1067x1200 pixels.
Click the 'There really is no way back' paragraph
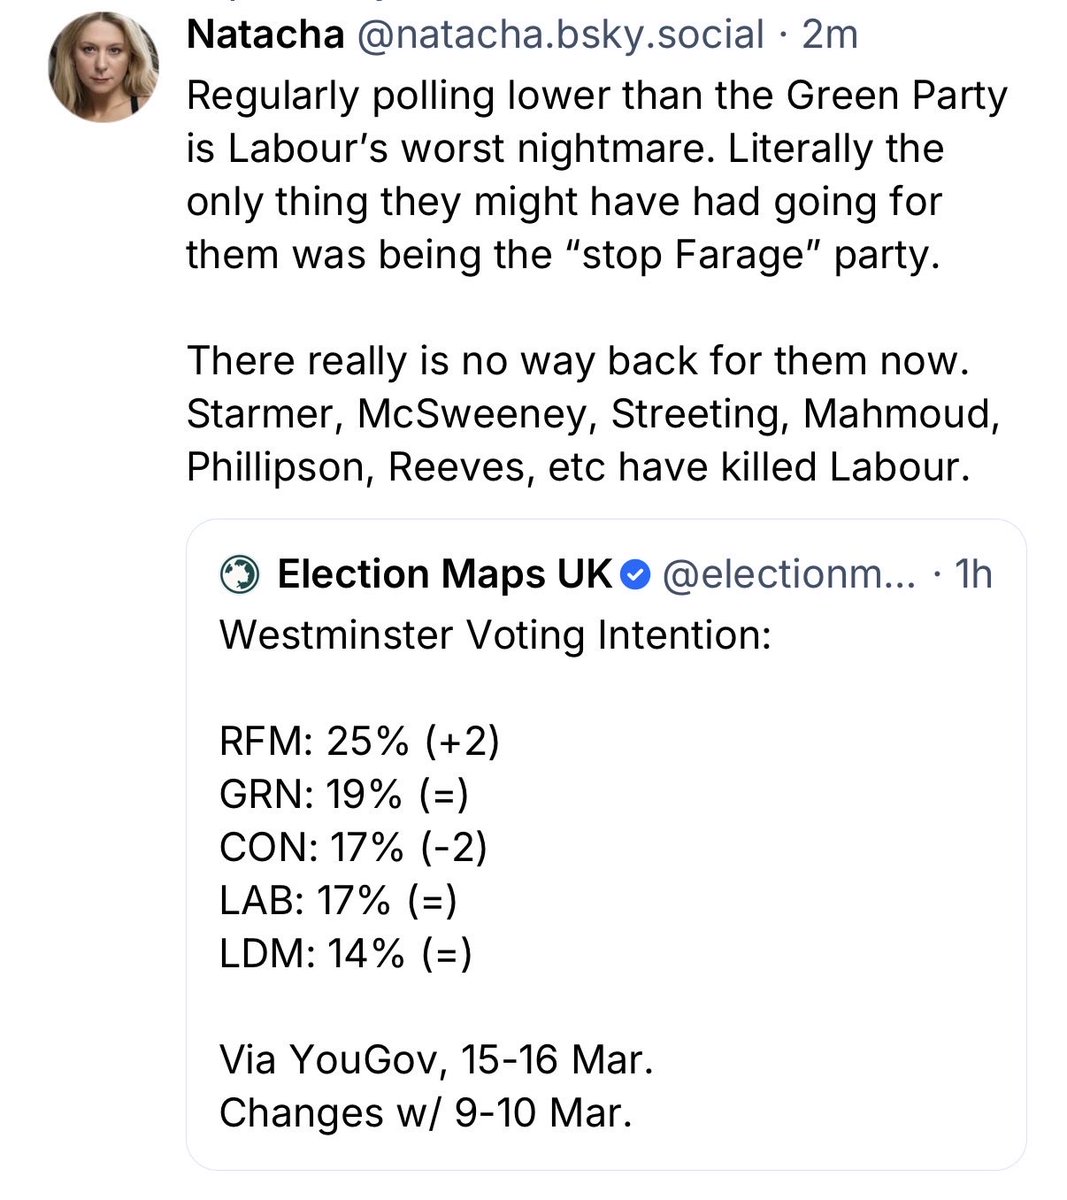coord(592,413)
